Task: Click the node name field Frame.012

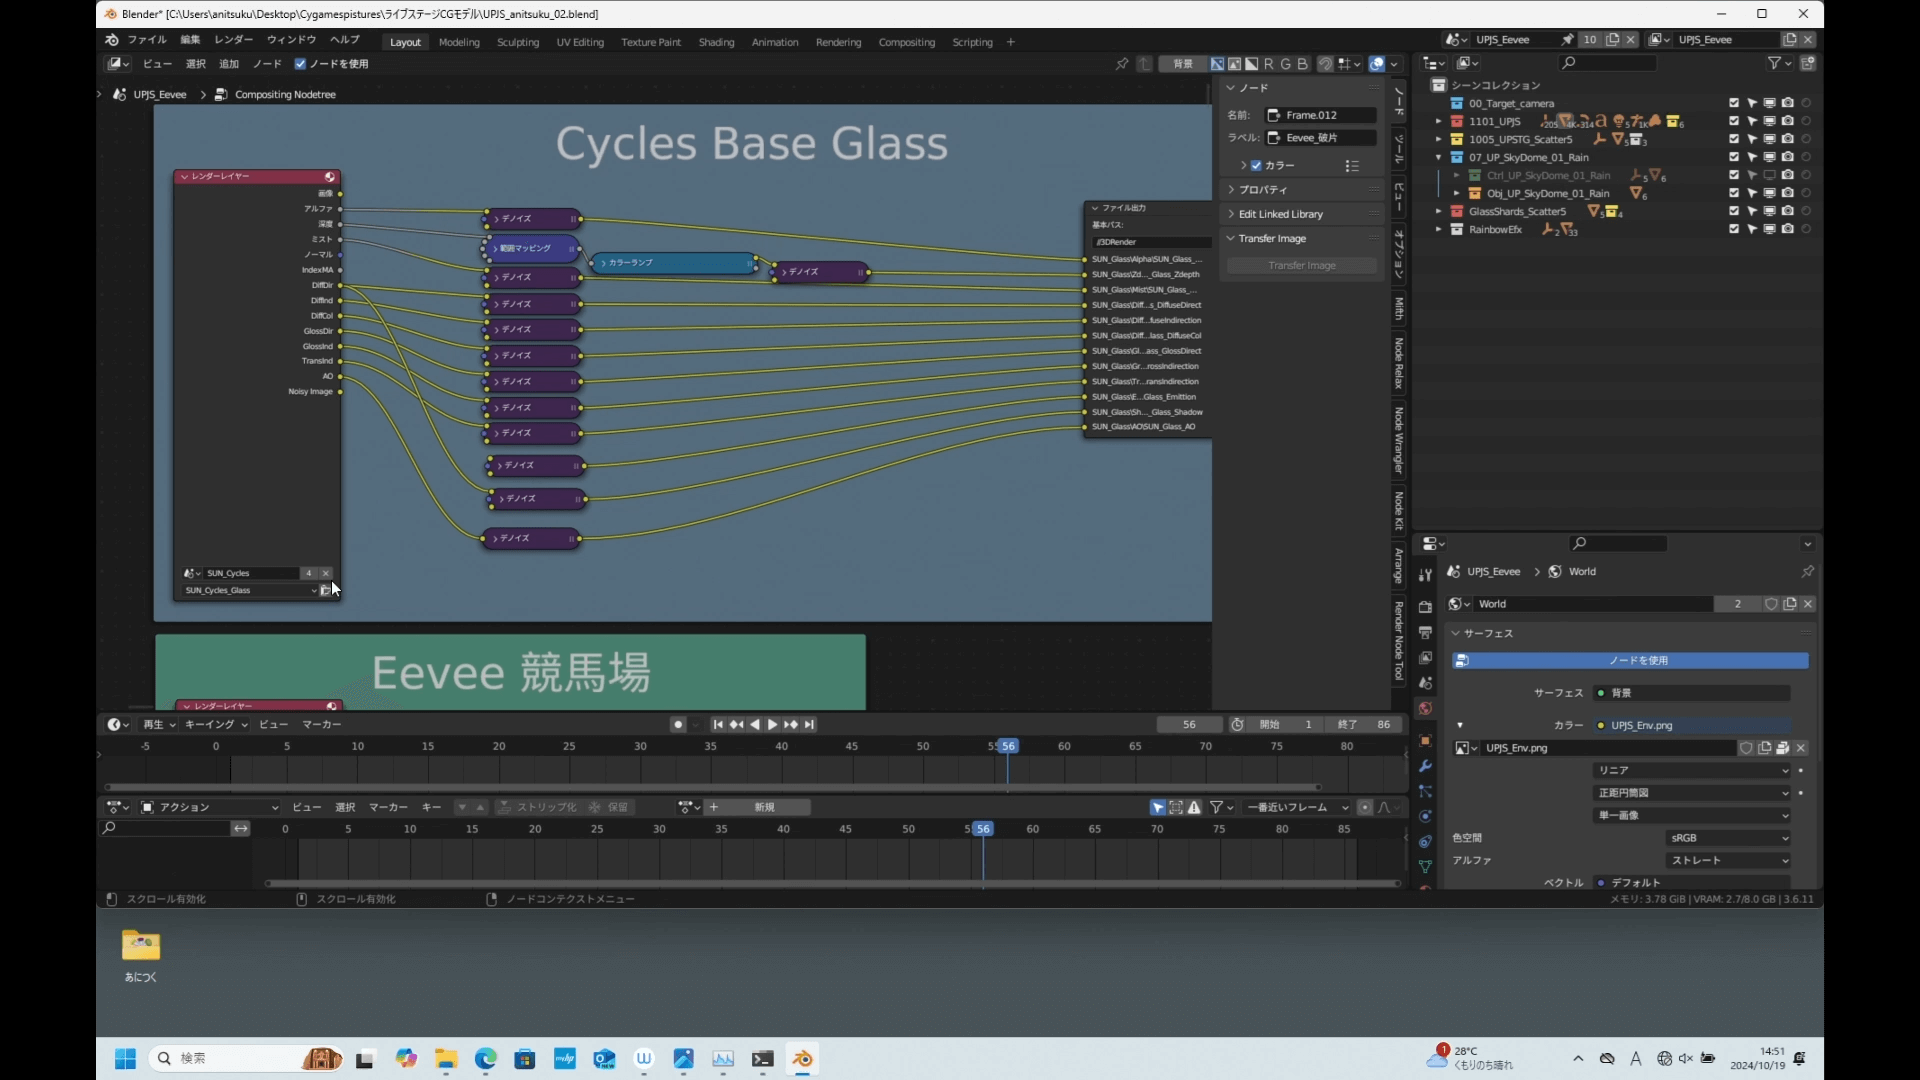Action: (x=1321, y=116)
